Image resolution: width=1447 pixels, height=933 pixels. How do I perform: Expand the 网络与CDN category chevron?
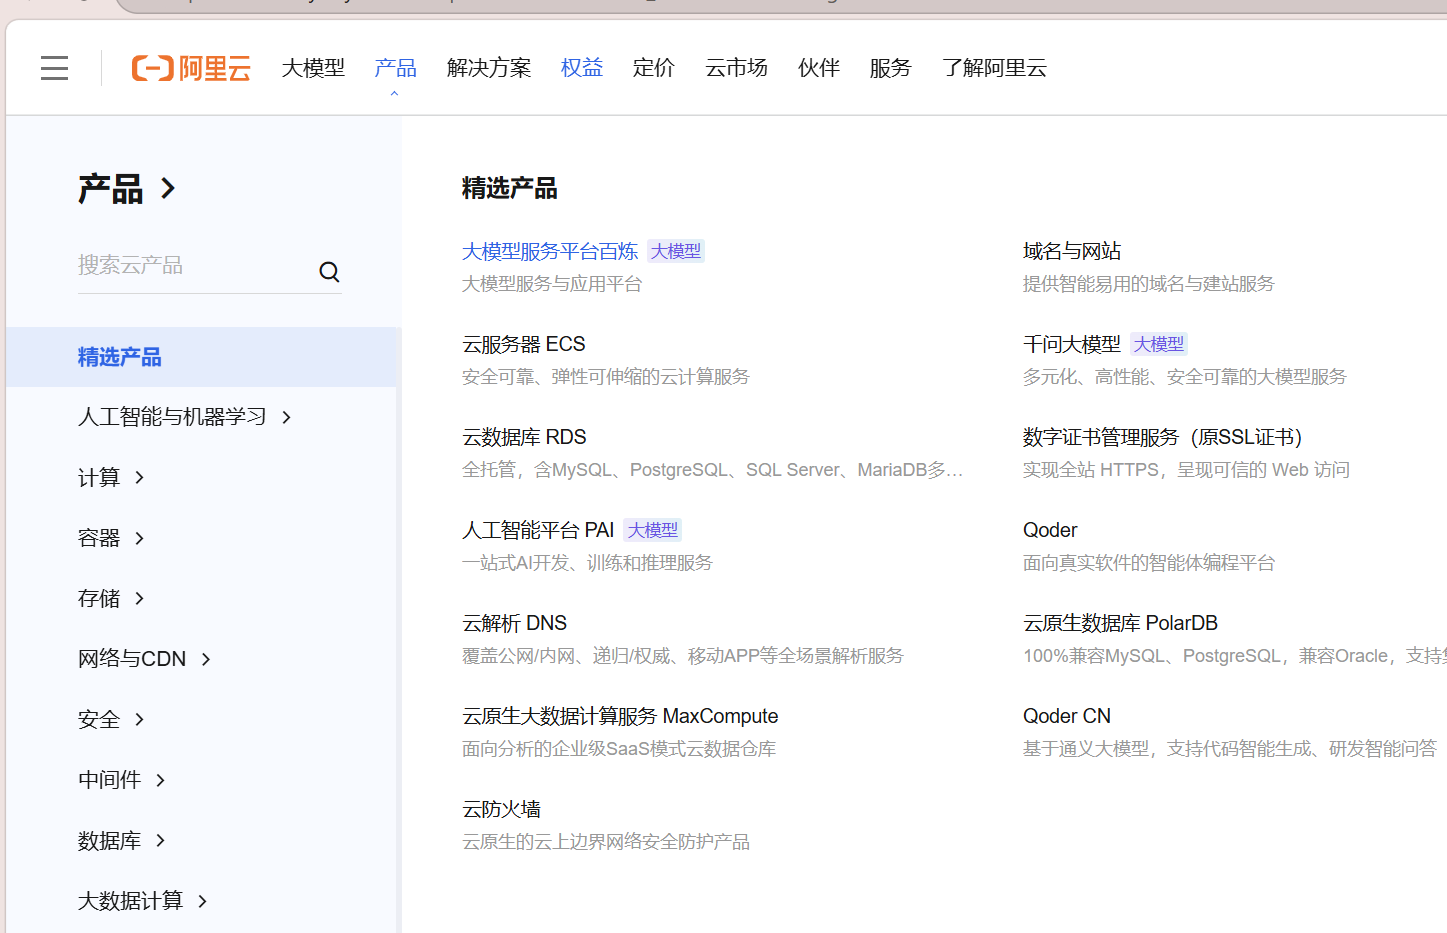point(206,659)
